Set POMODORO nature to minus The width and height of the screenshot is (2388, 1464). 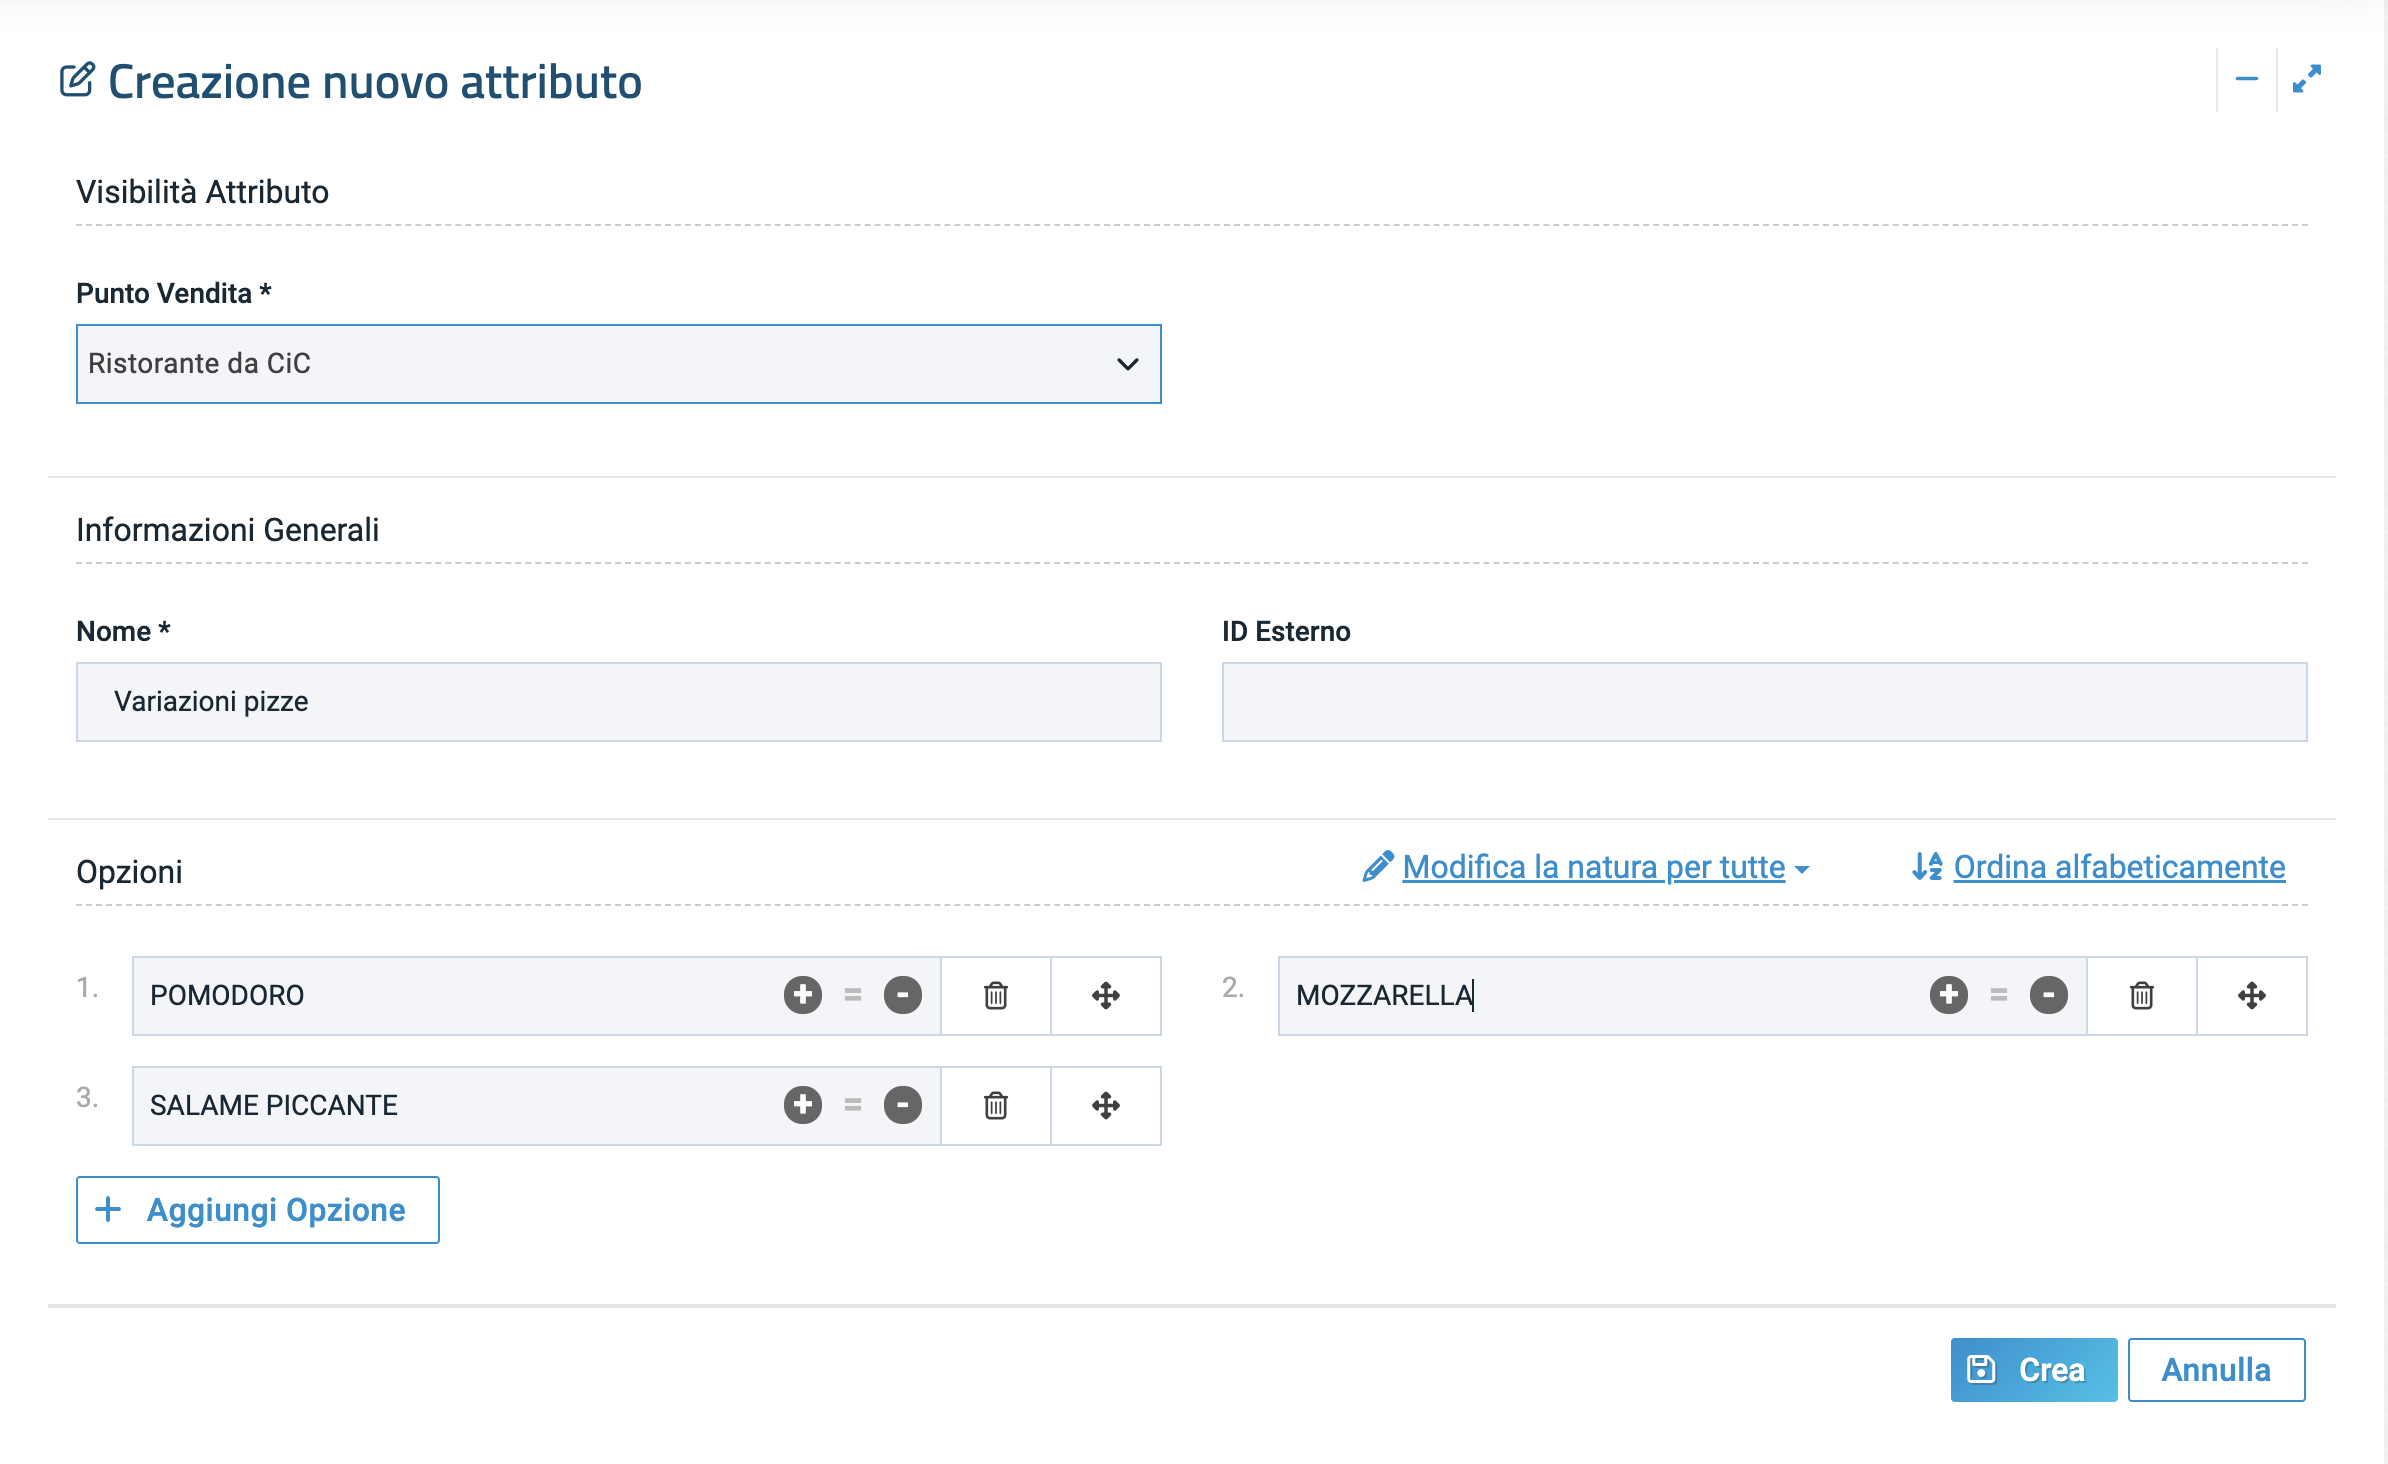902,995
